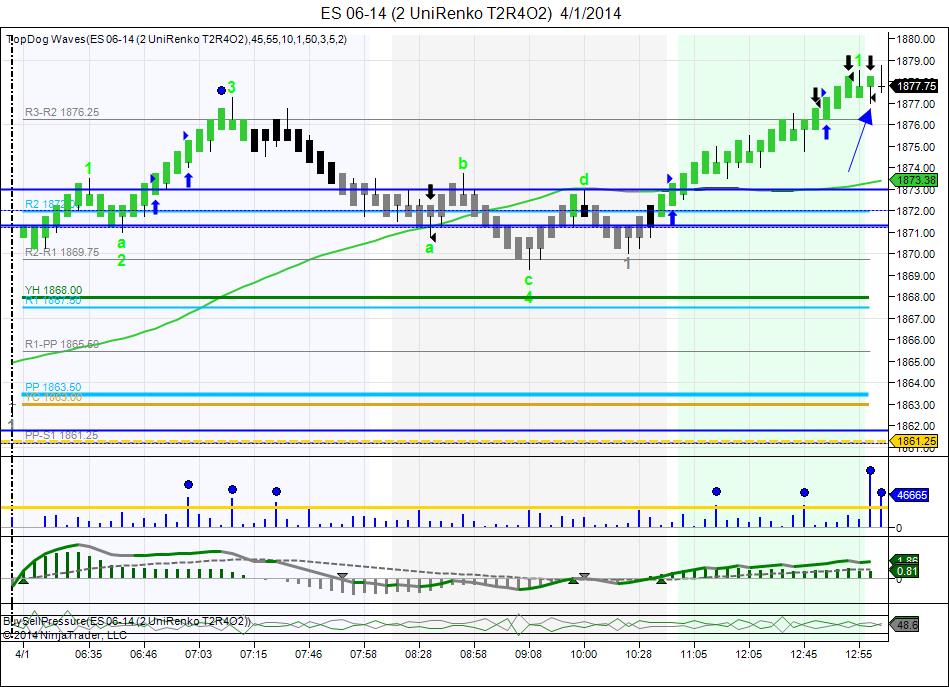
Task: Click the 07:03 time axis label
Action: click(x=199, y=654)
